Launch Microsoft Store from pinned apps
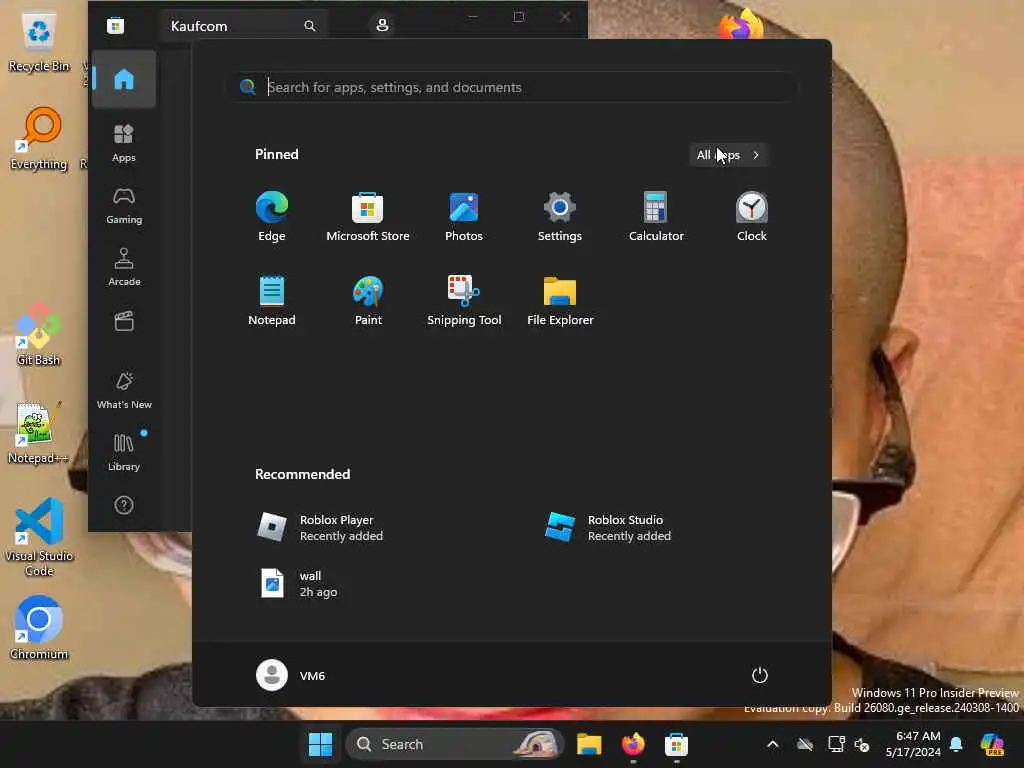This screenshot has width=1024, height=768. tap(368, 217)
